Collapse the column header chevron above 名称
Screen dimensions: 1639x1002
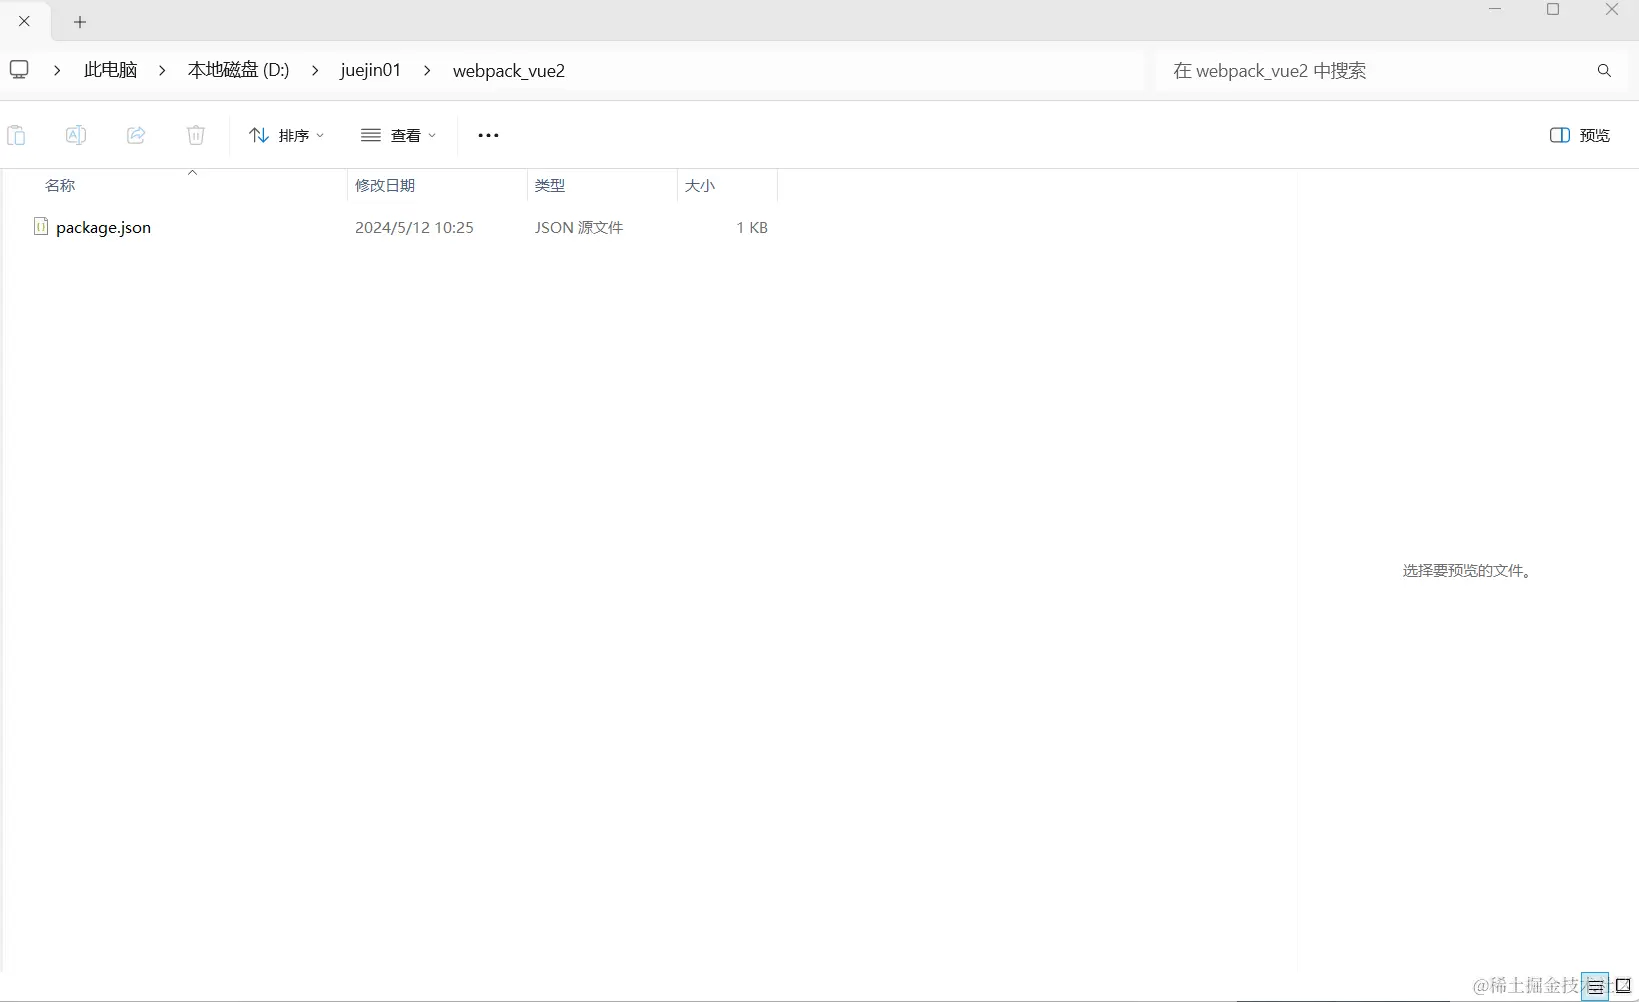[x=192, y=172]
